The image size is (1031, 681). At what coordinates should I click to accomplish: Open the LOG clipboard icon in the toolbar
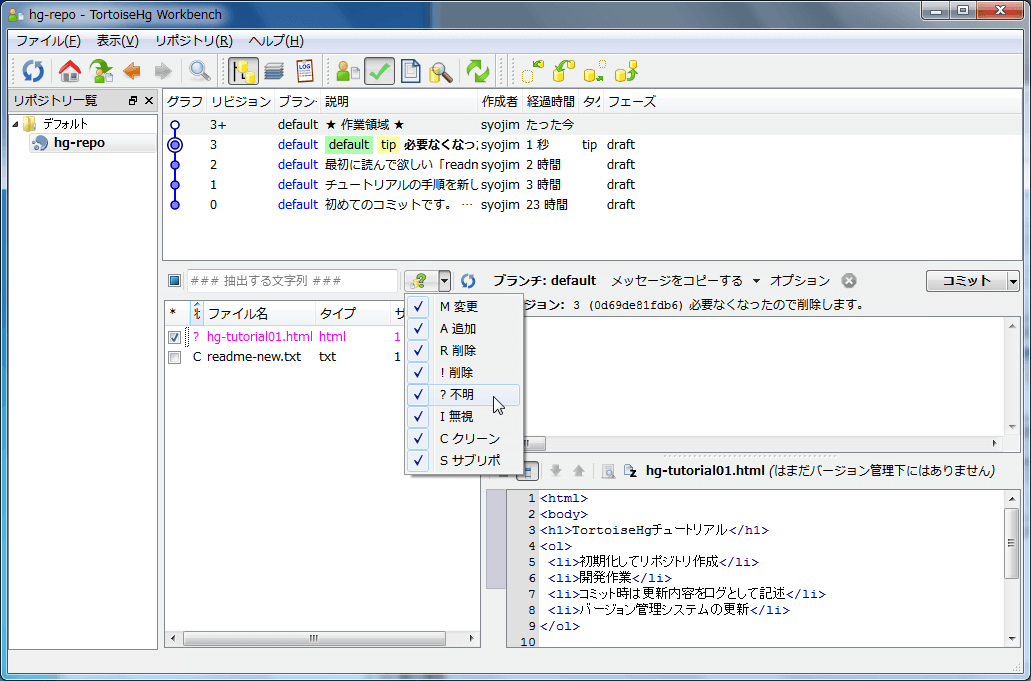pos(306,70)
